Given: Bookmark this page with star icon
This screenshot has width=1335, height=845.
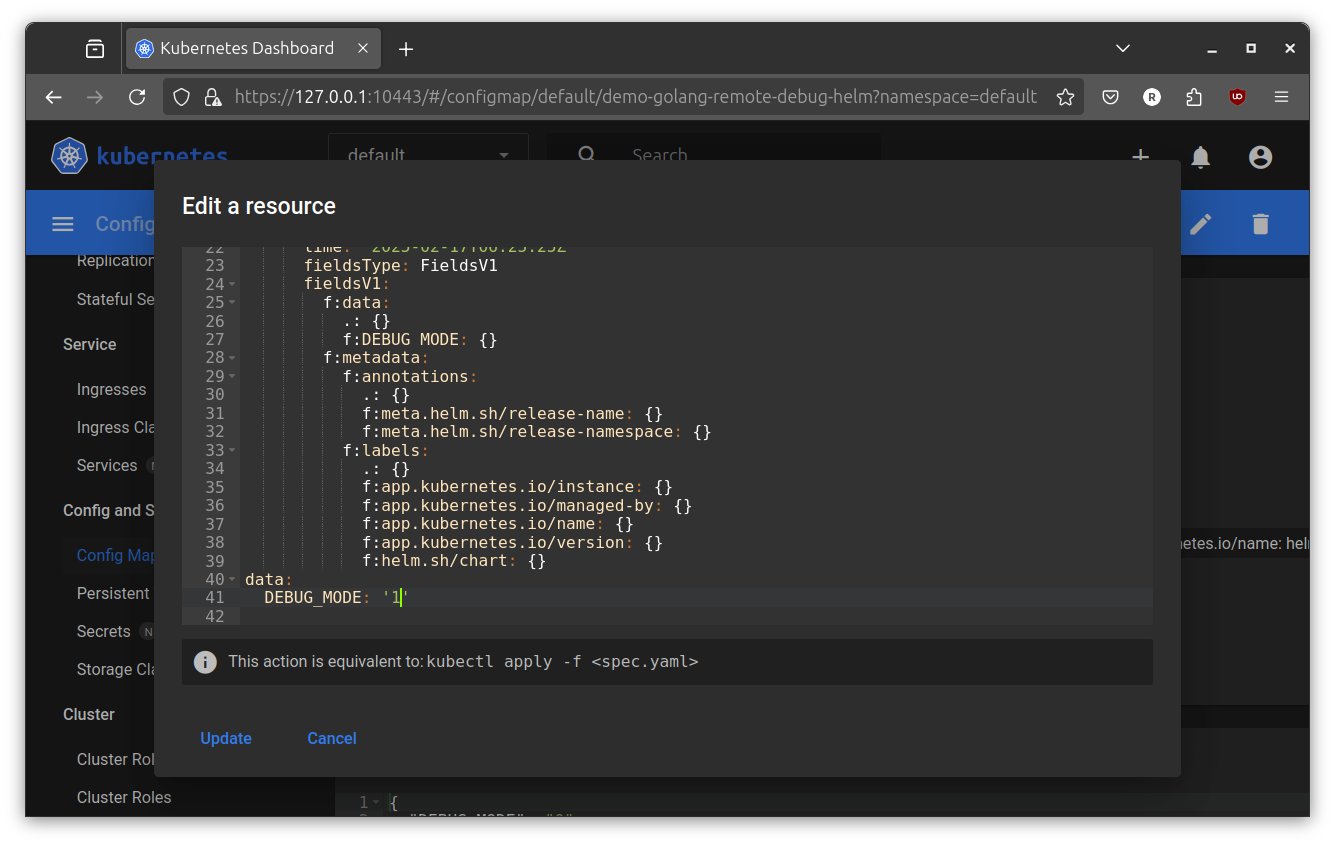Looking at the screenshot, I should 1065,97.
